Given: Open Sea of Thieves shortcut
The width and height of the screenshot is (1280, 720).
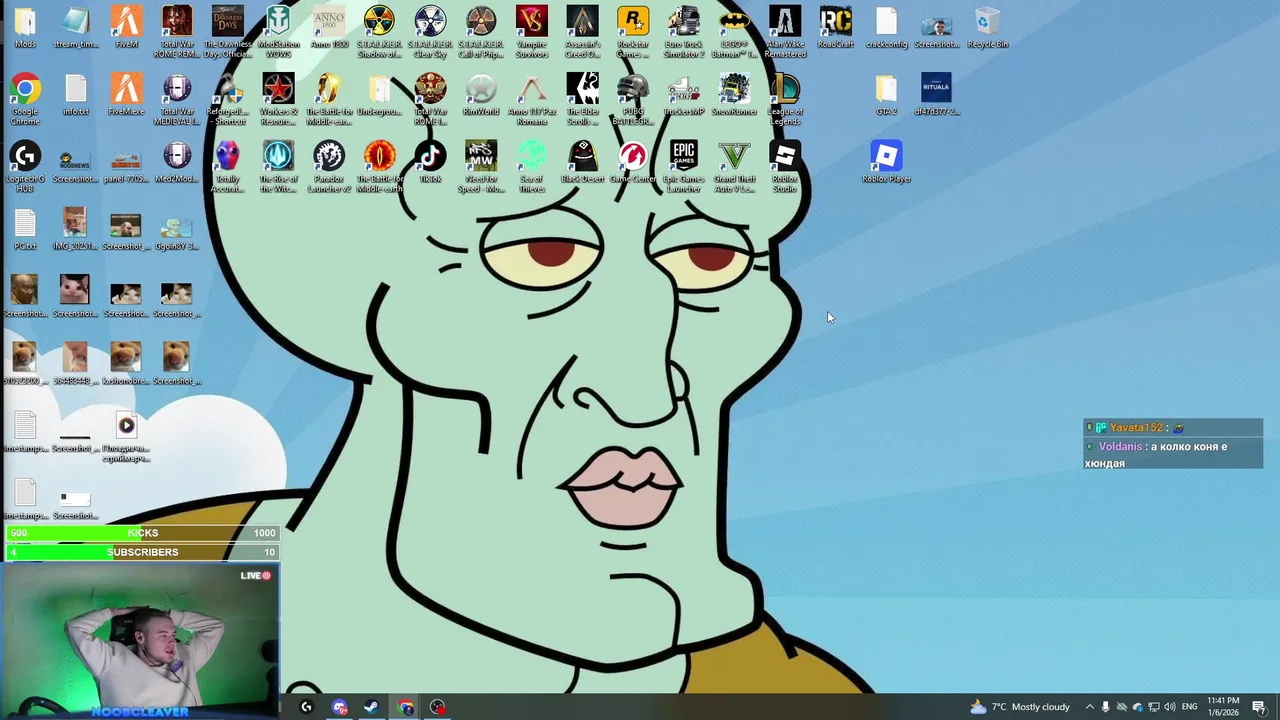Looking at the screenshot, I should click(x=532, y=166).
